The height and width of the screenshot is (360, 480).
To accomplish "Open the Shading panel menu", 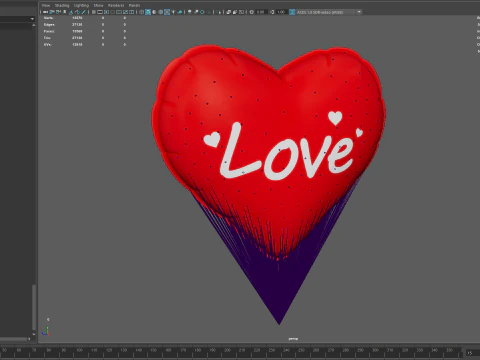I will pos(62,5).
